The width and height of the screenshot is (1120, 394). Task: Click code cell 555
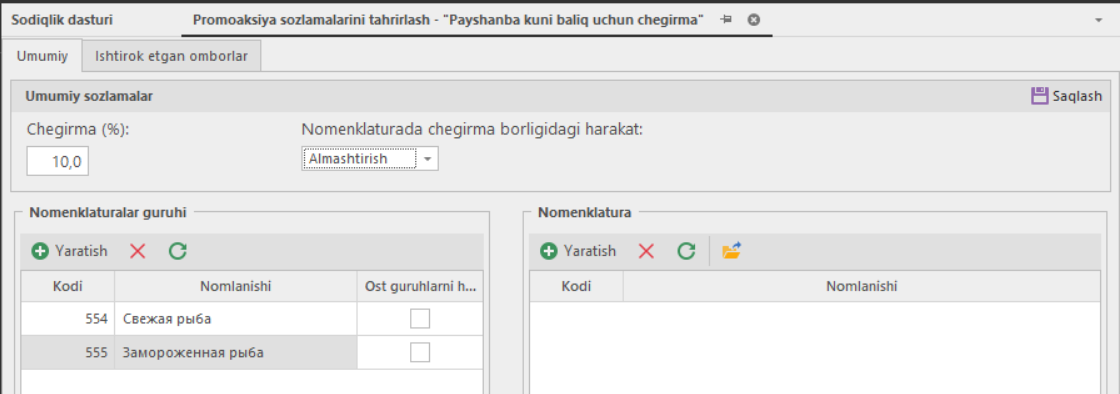pos(68,352)
